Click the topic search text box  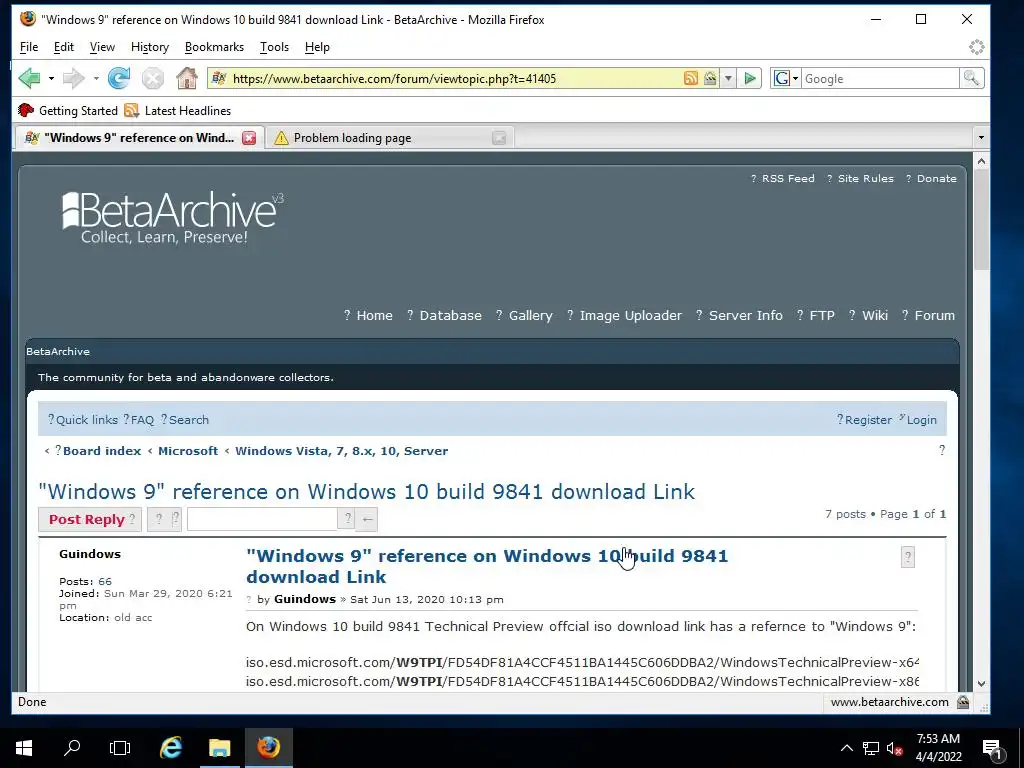tap(262, 519)
